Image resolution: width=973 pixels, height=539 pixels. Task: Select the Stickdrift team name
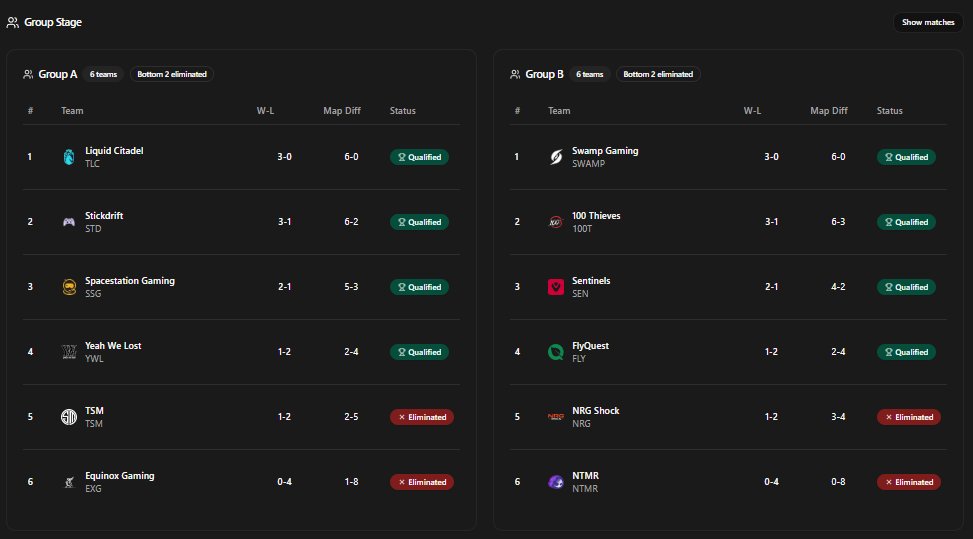coord(104,216)
